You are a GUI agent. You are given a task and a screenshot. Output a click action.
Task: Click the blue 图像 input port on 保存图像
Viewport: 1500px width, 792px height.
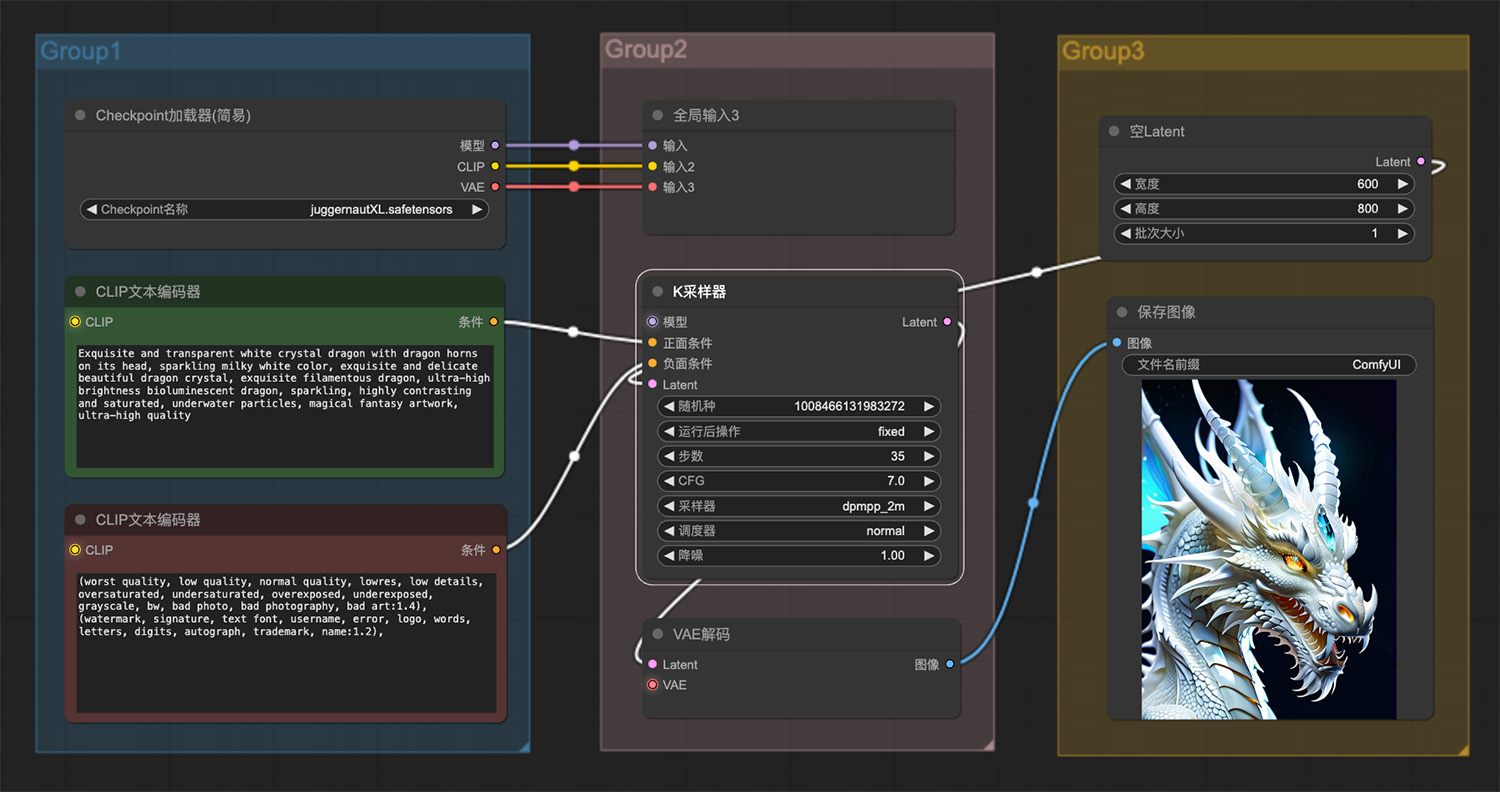point(1116,343)
